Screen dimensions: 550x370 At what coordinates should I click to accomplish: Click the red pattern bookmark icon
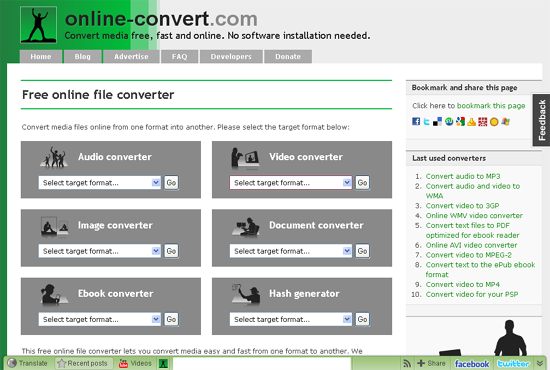click(483, 122)
